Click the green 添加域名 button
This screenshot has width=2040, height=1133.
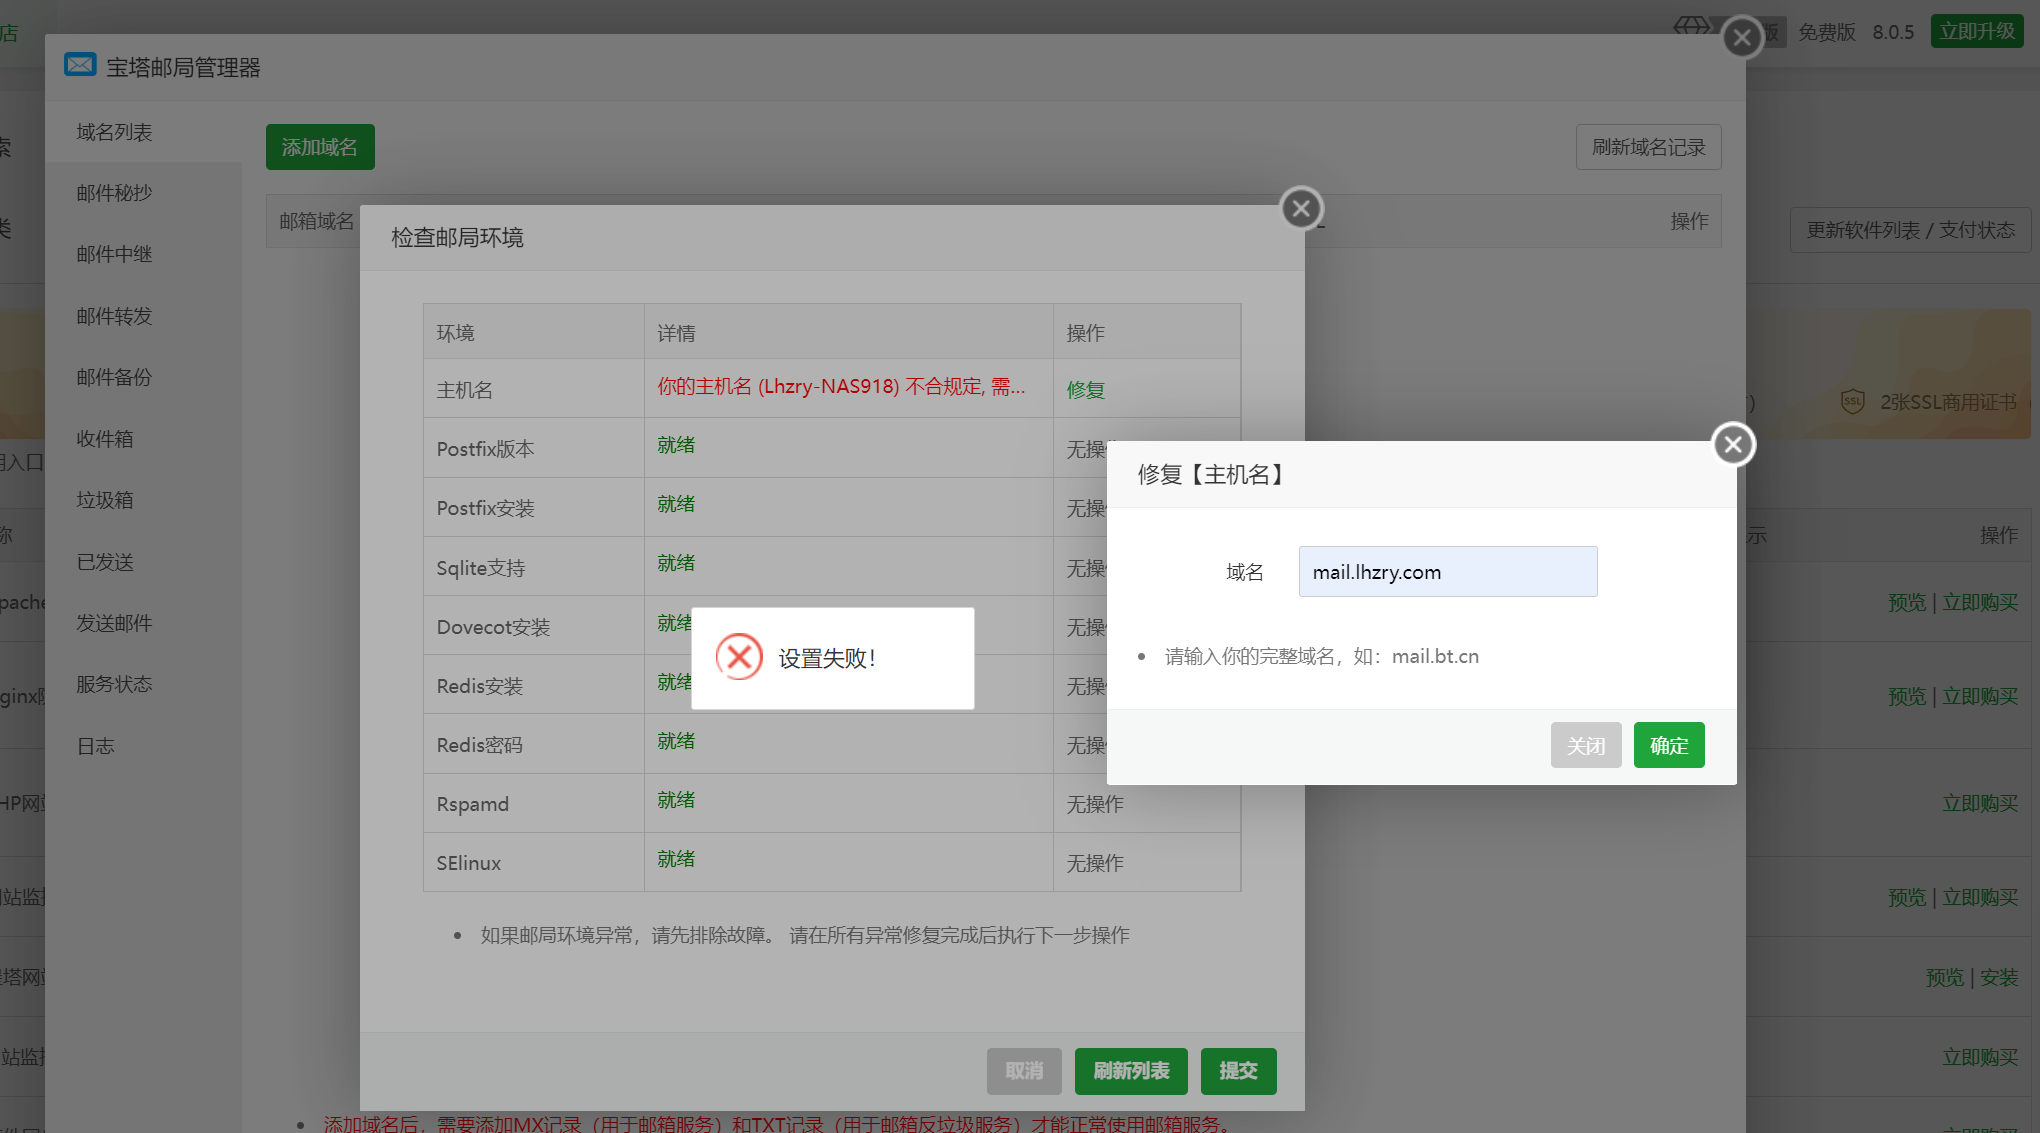(x=320, y=147)
